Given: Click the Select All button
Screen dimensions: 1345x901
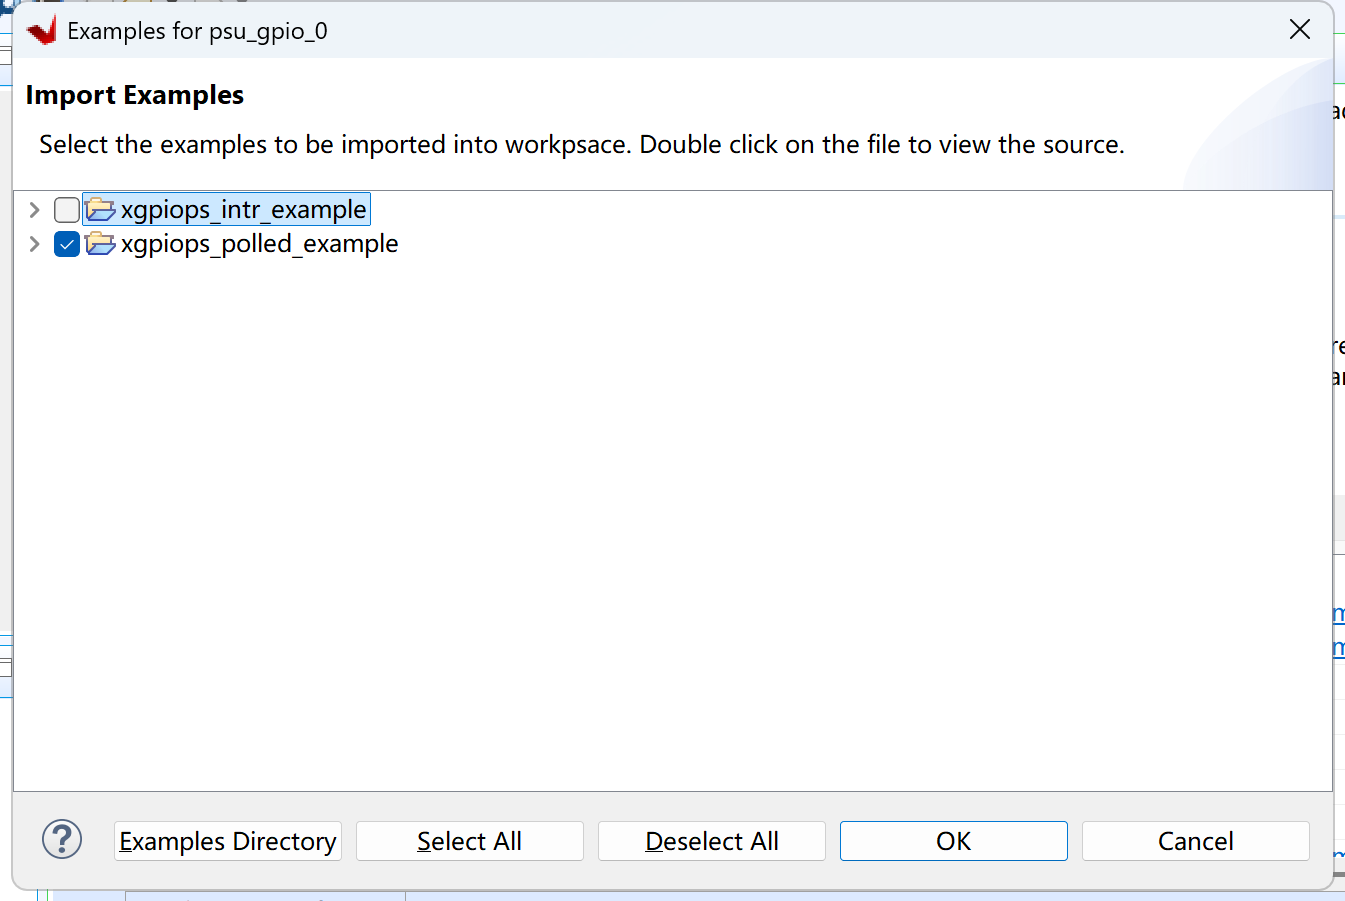Looking at the screenshot, I should [470, 841].
